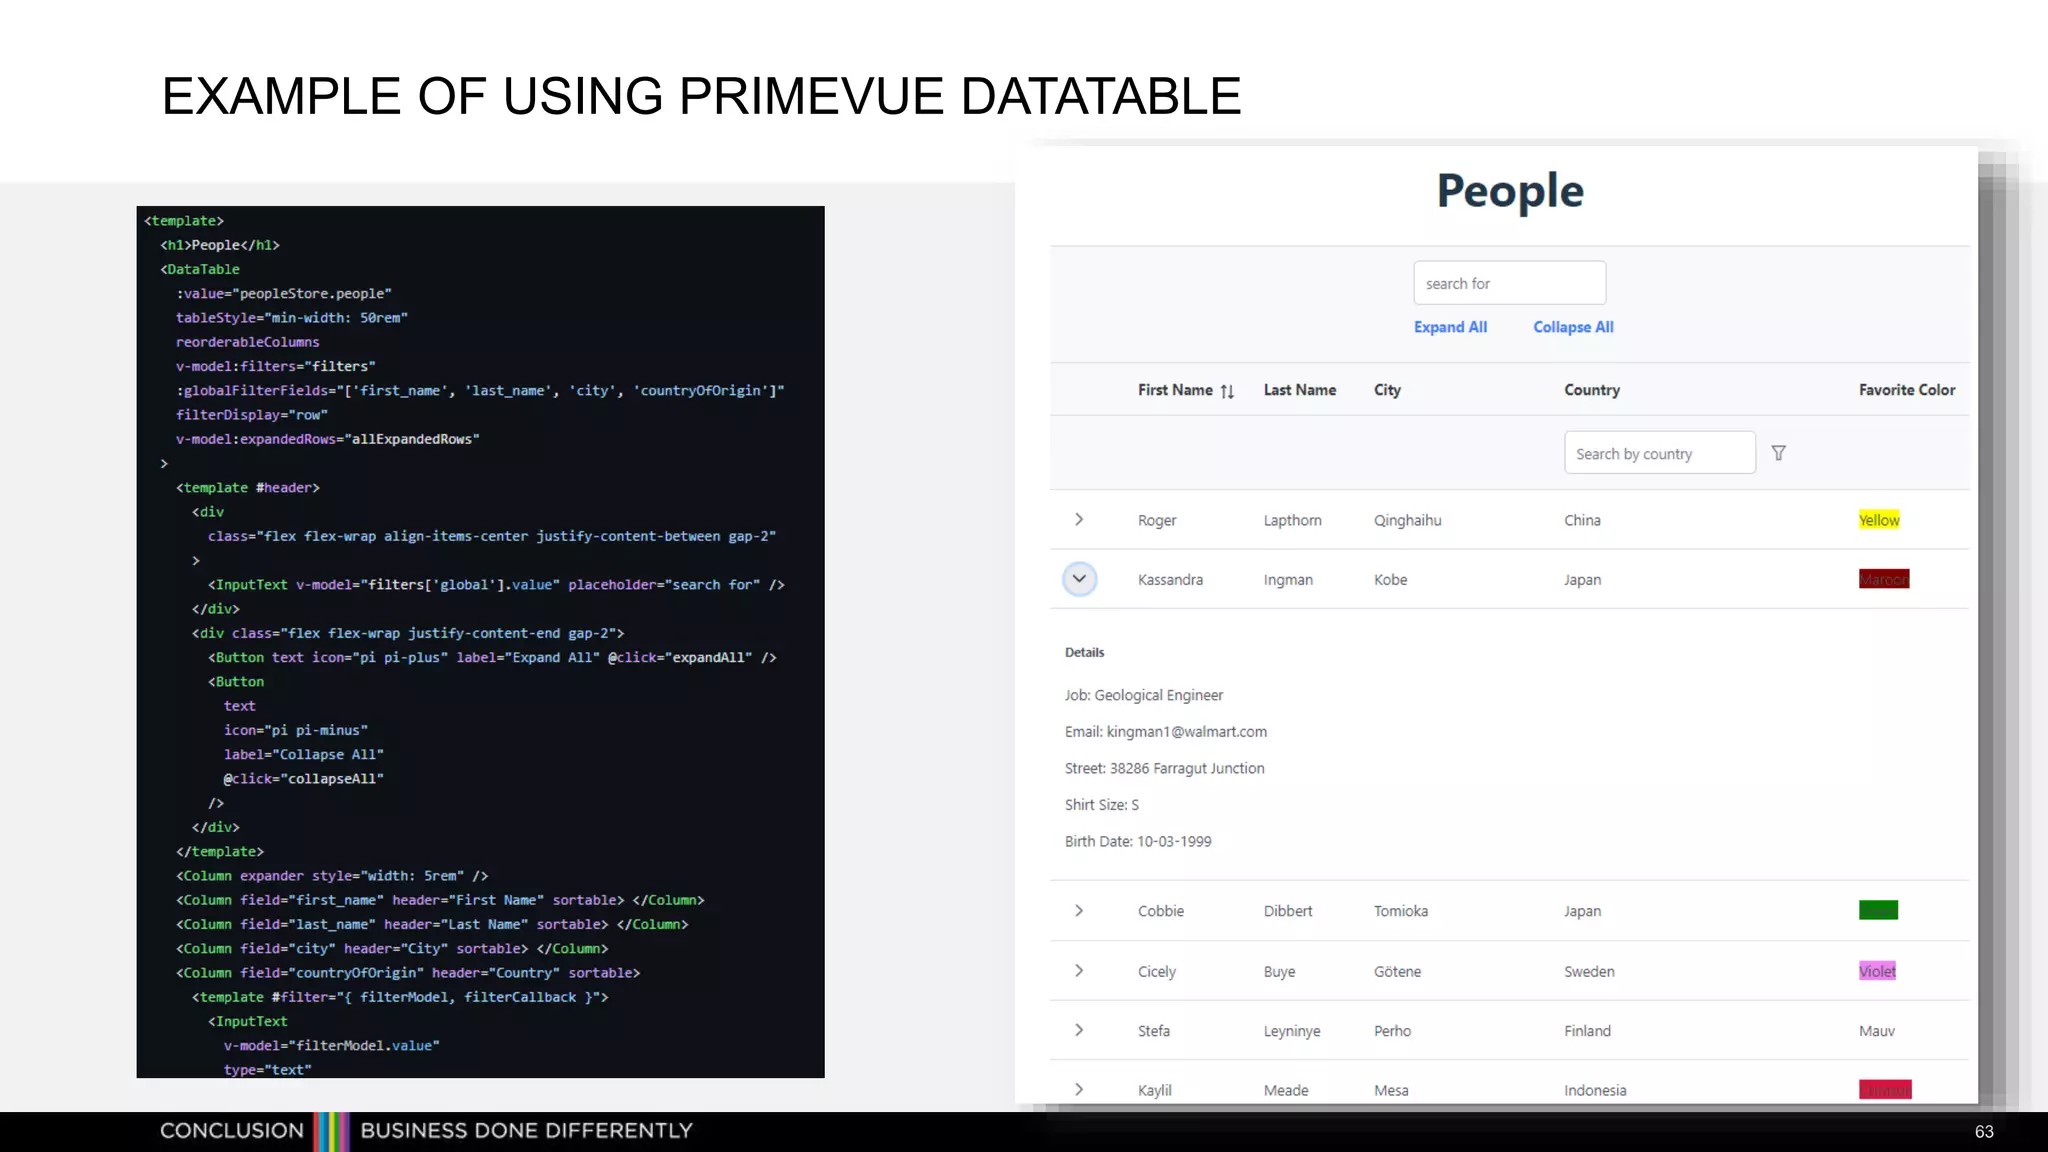Open the country filter funnel menu
This screenshot has width=2048, height=1152.
[x=1778, y=453]
